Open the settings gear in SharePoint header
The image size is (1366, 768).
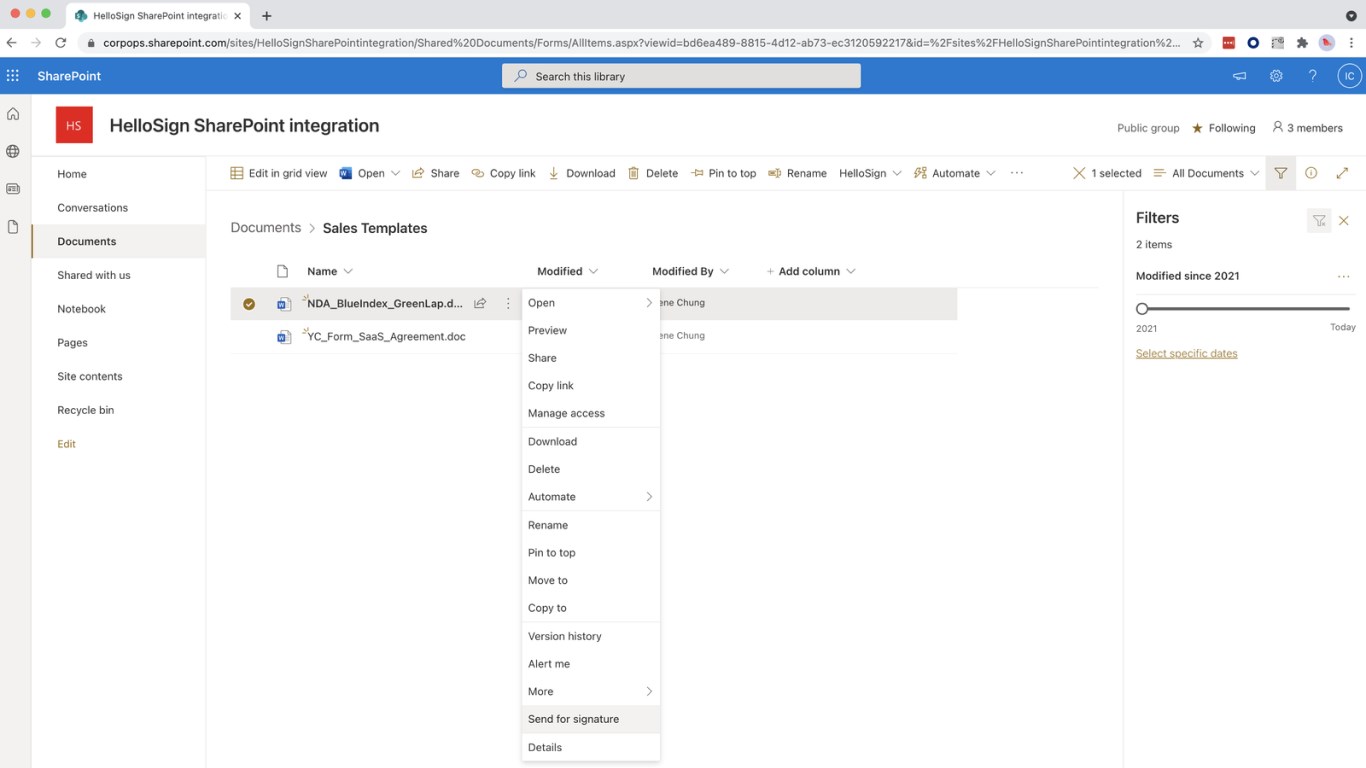(1276, 76)
